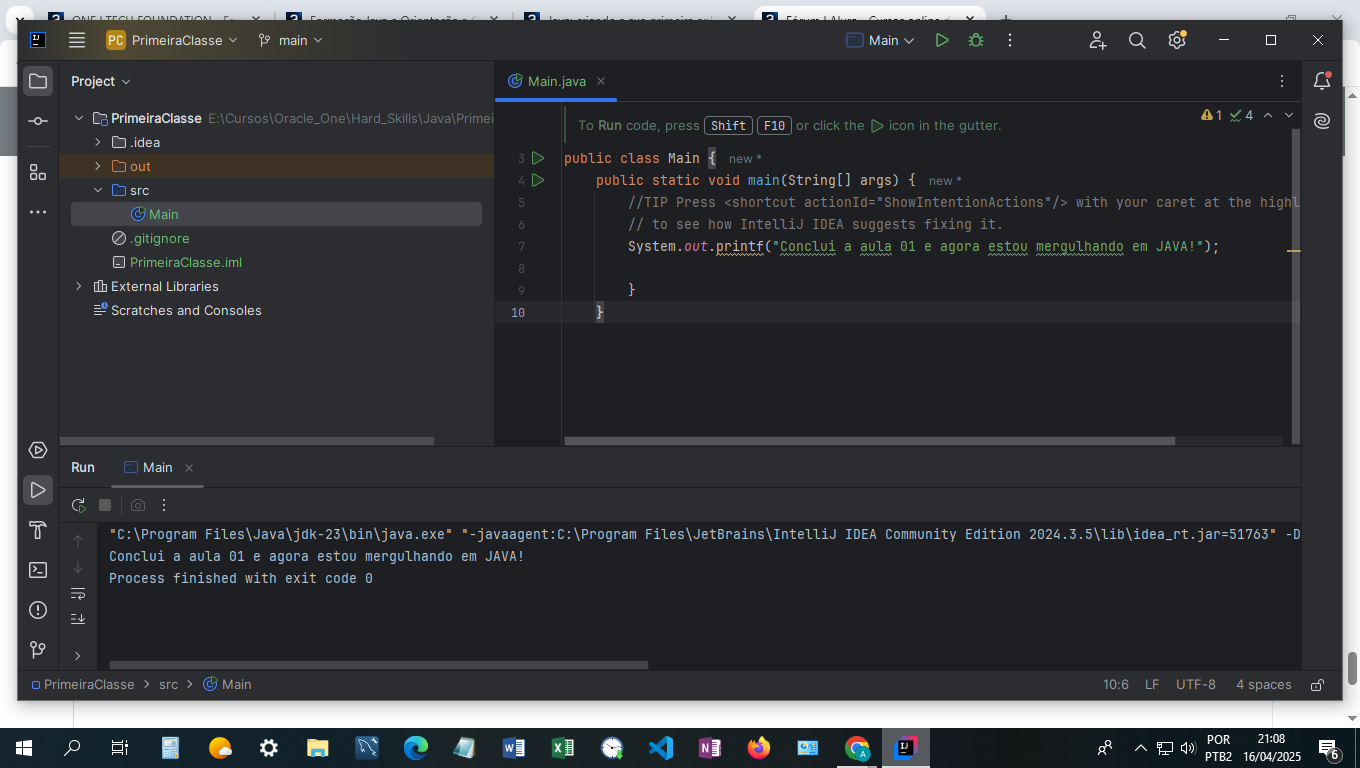Toggle soft-wrap in console output
Screen dimensions: 1360x768
(78, 593)
